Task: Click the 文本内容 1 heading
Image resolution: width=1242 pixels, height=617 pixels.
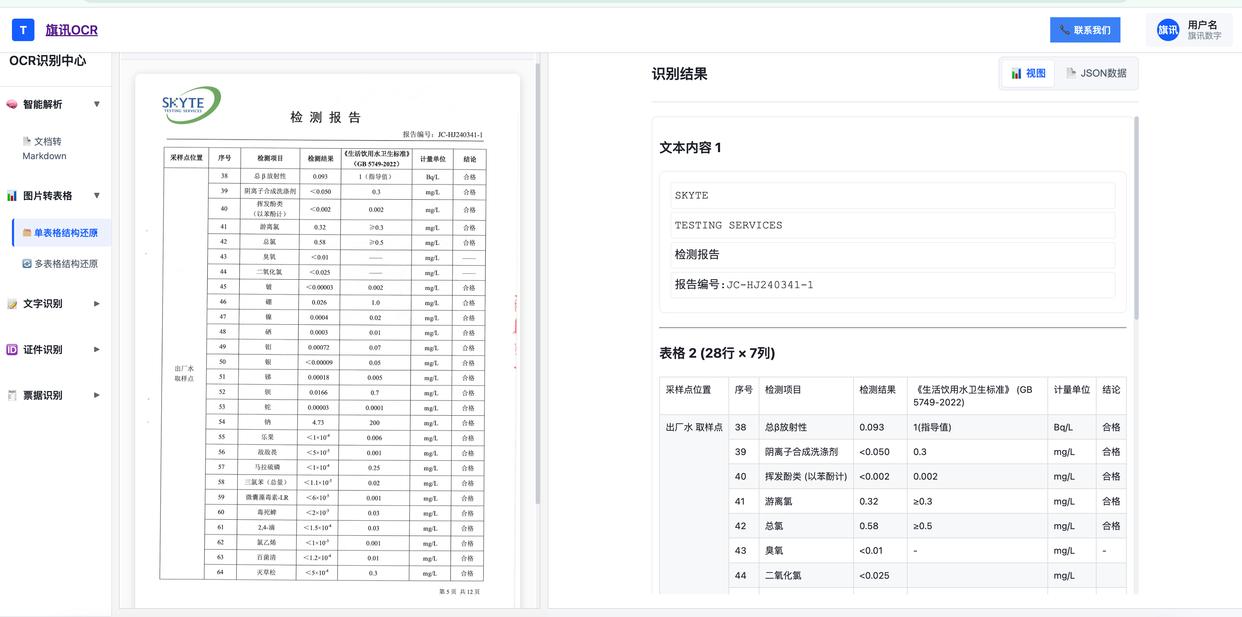Action: click(x=690, y=147)
